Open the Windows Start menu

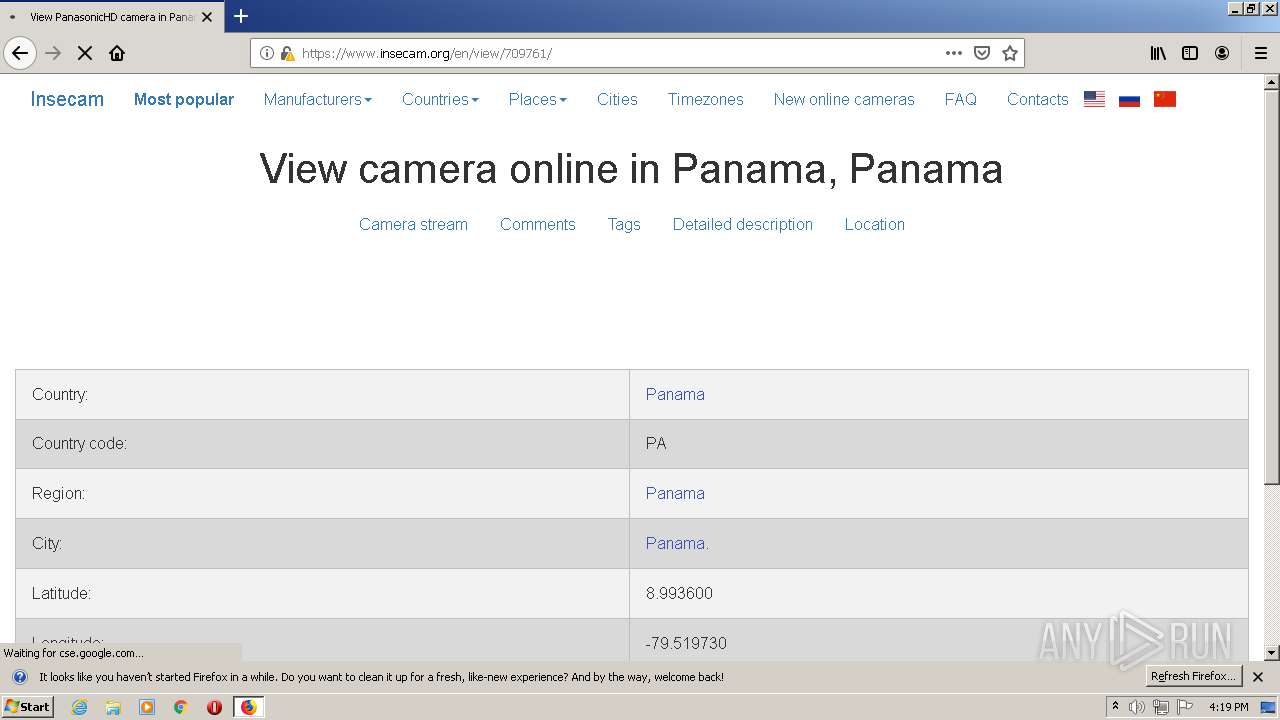coord(27,707)
